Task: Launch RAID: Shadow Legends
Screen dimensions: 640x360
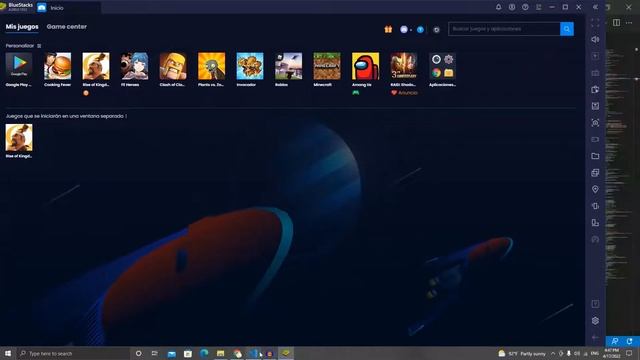Action: click(x=404, y=66)
